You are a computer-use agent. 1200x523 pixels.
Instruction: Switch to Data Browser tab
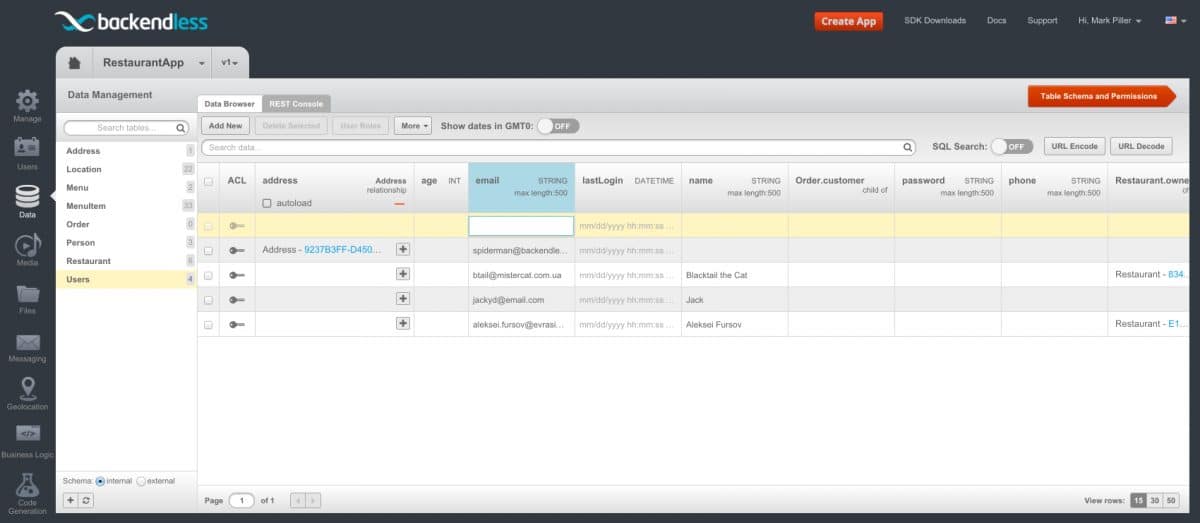[229, 104]
